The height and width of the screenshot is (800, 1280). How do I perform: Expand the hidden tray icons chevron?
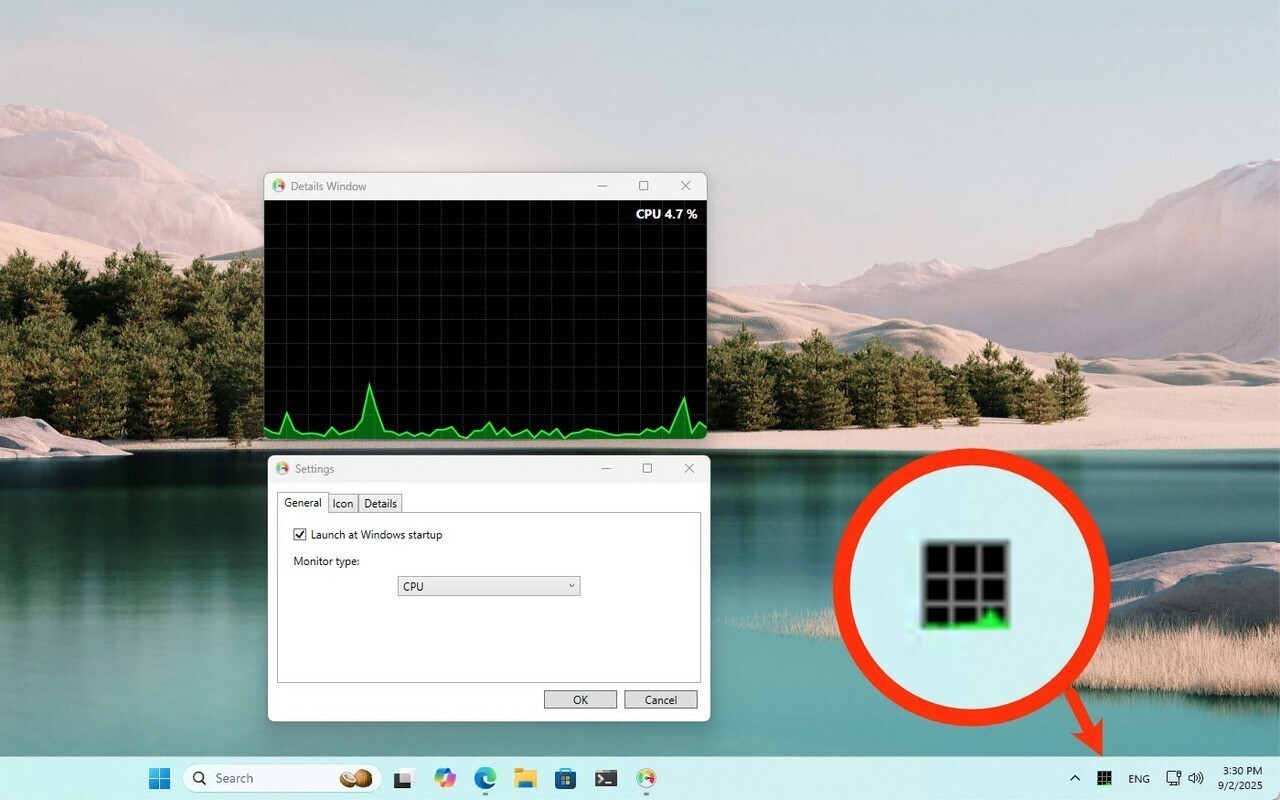point(1075,778)
